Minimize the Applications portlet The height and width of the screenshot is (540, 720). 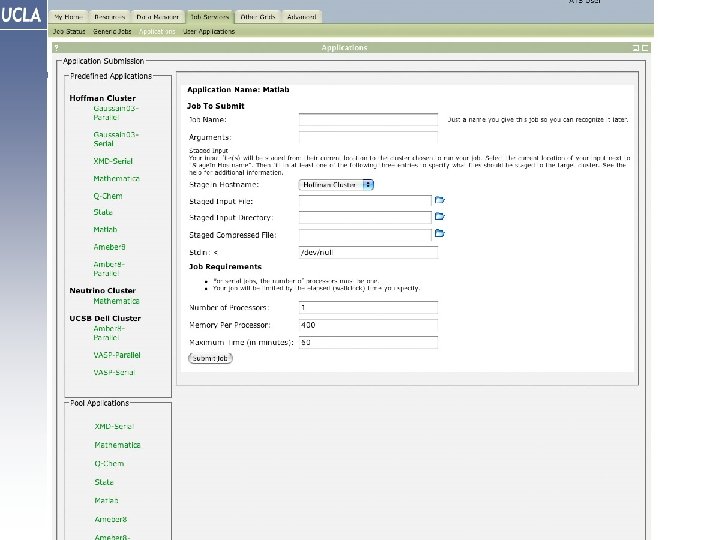click(636, 48)
